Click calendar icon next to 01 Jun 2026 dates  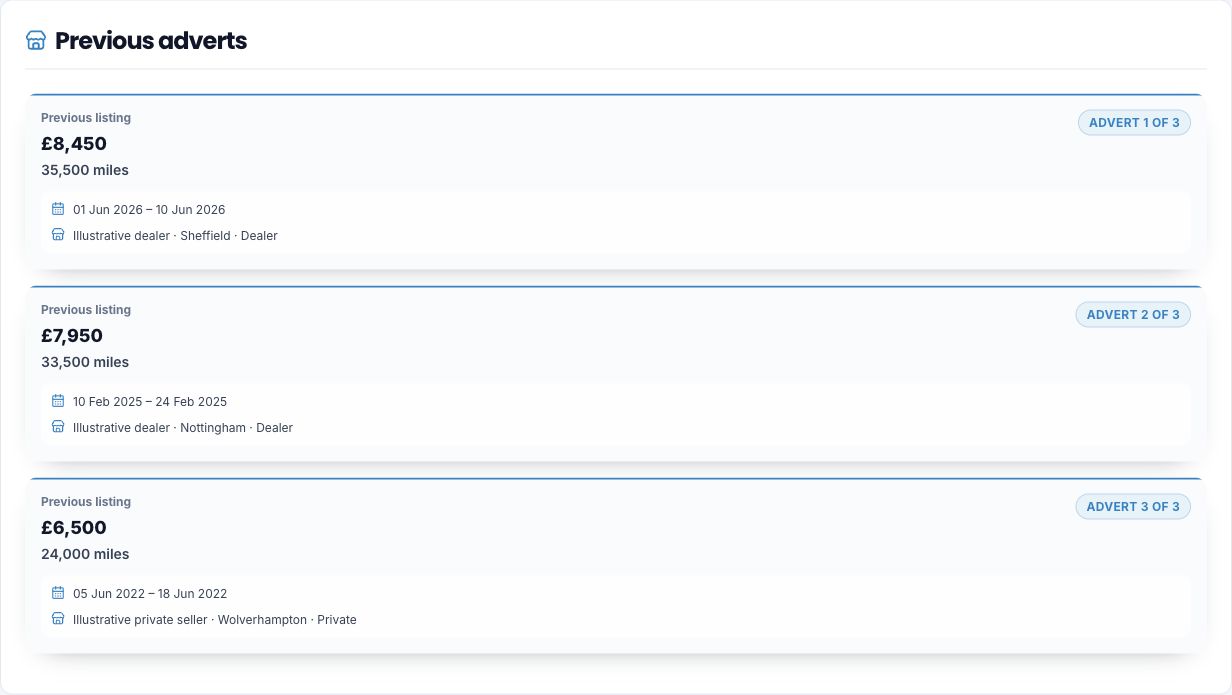pyautogui.click(x=58, y=209)
